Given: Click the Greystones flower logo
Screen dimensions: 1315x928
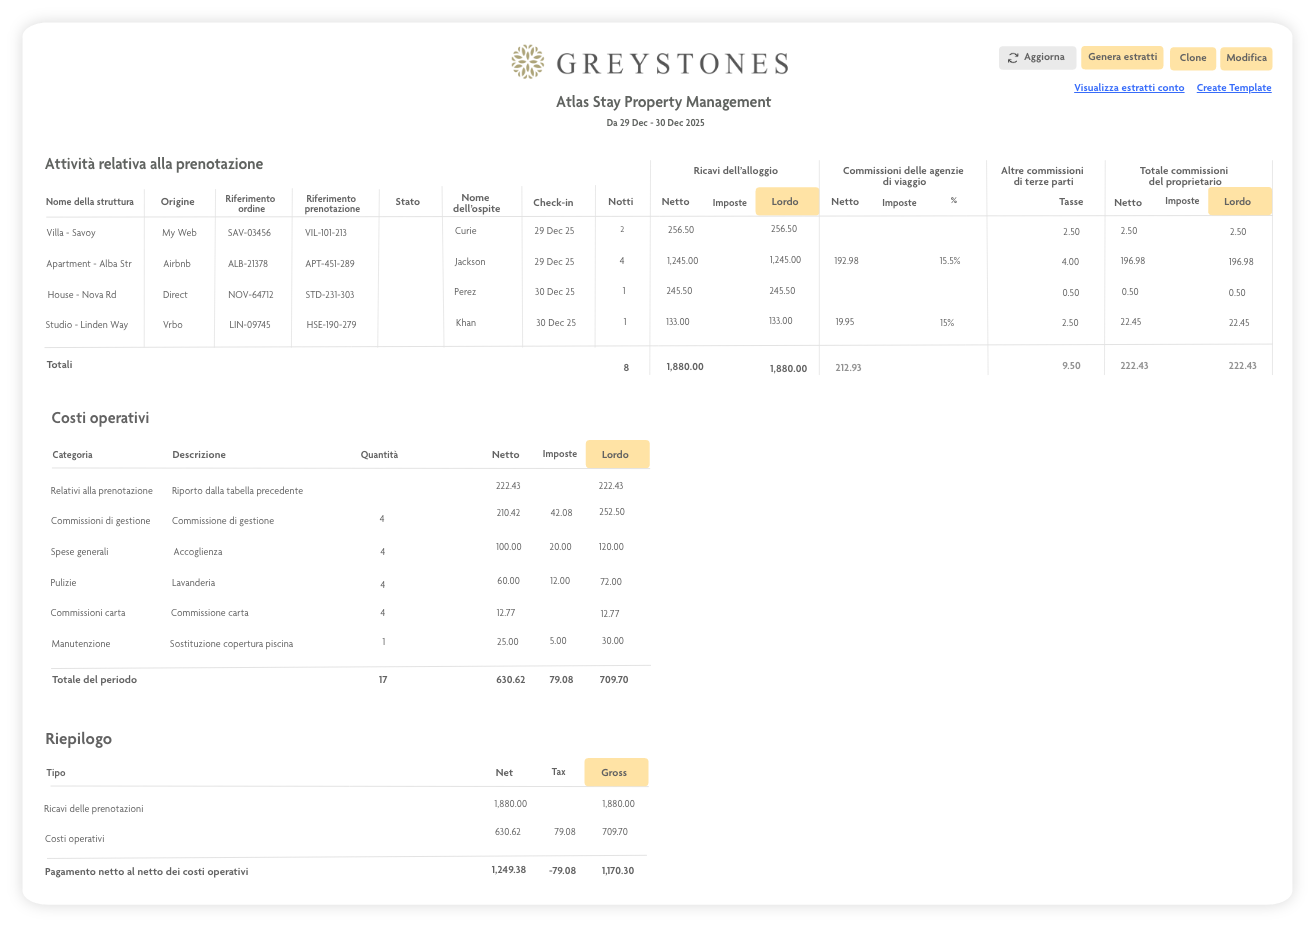Looking at the screenshot, I should [527, 61].
